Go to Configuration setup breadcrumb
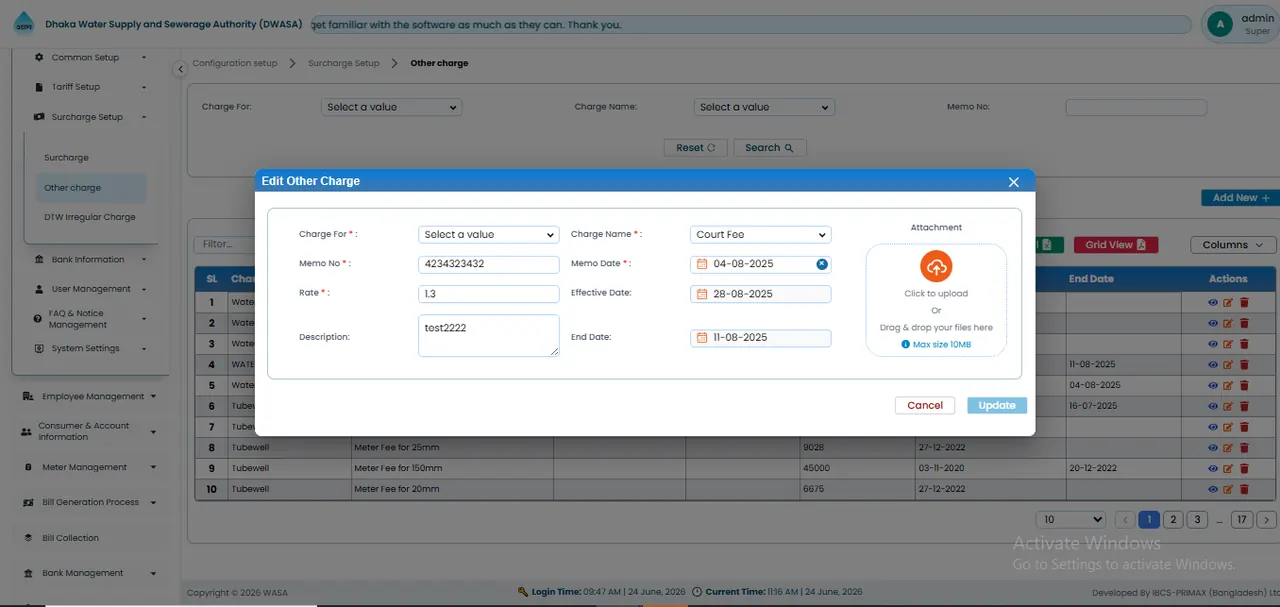1280x607 pixels. click(235, 63)
